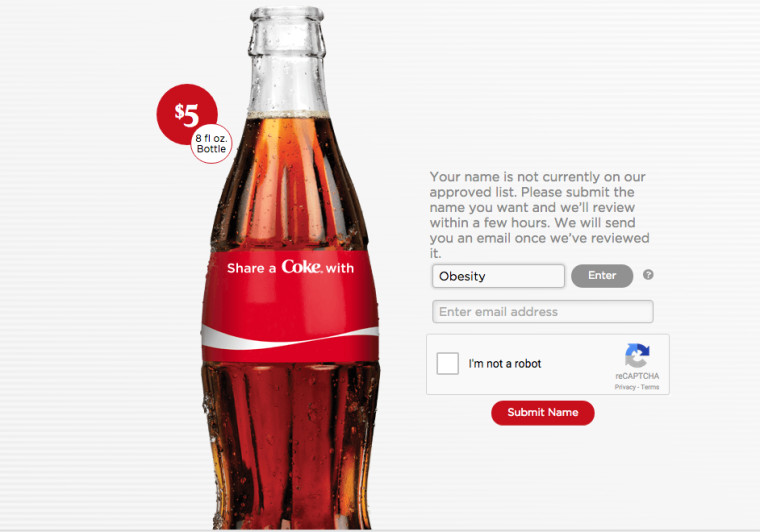Click the approved list message paragraph
This screenshot has width=760, height=532.
coord(539,215)
